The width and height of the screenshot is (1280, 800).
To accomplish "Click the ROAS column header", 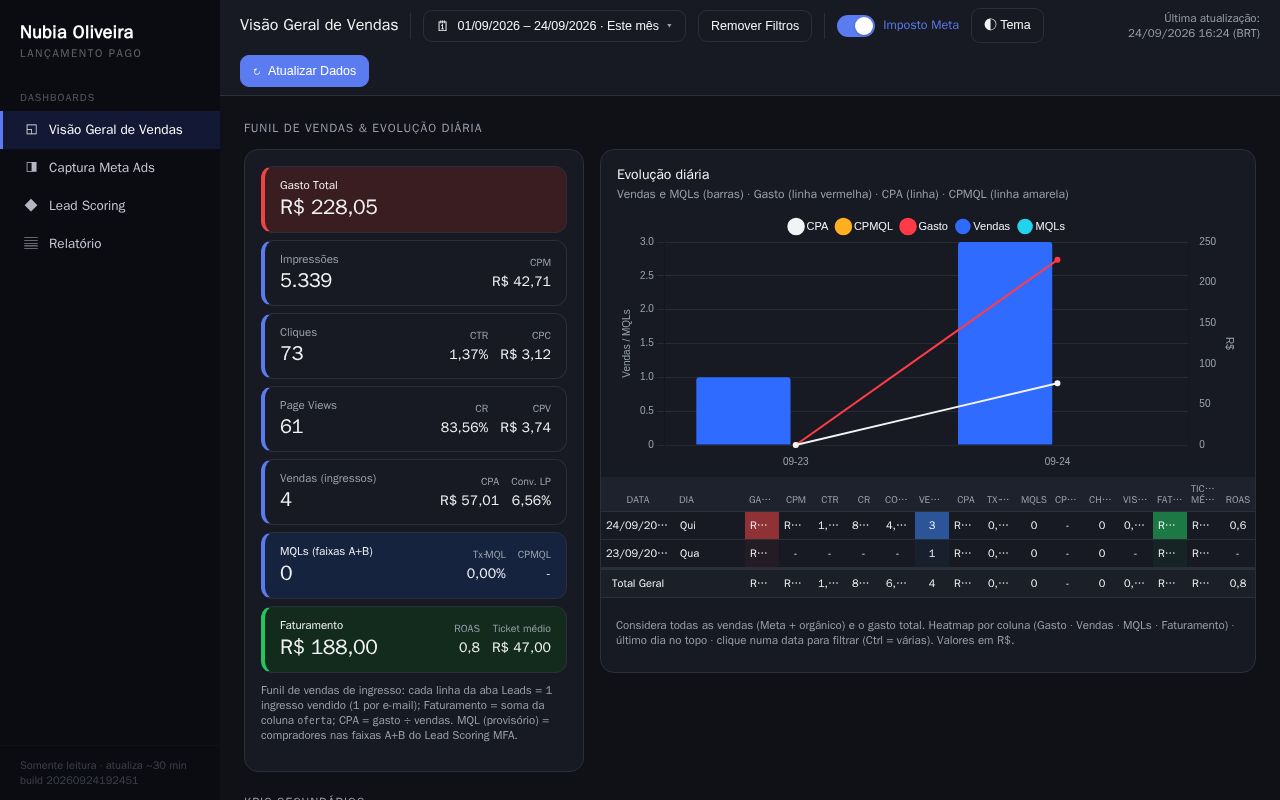I will point(1238,500).
